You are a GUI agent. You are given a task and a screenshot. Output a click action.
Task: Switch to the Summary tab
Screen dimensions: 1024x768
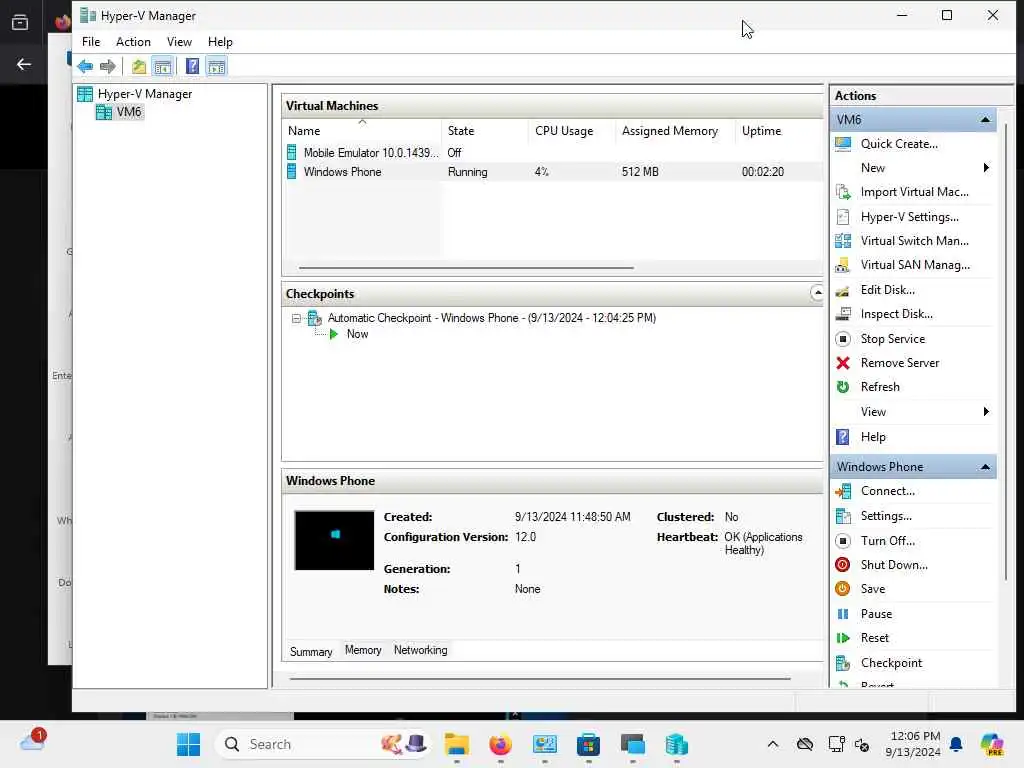[x=311, y=652]
